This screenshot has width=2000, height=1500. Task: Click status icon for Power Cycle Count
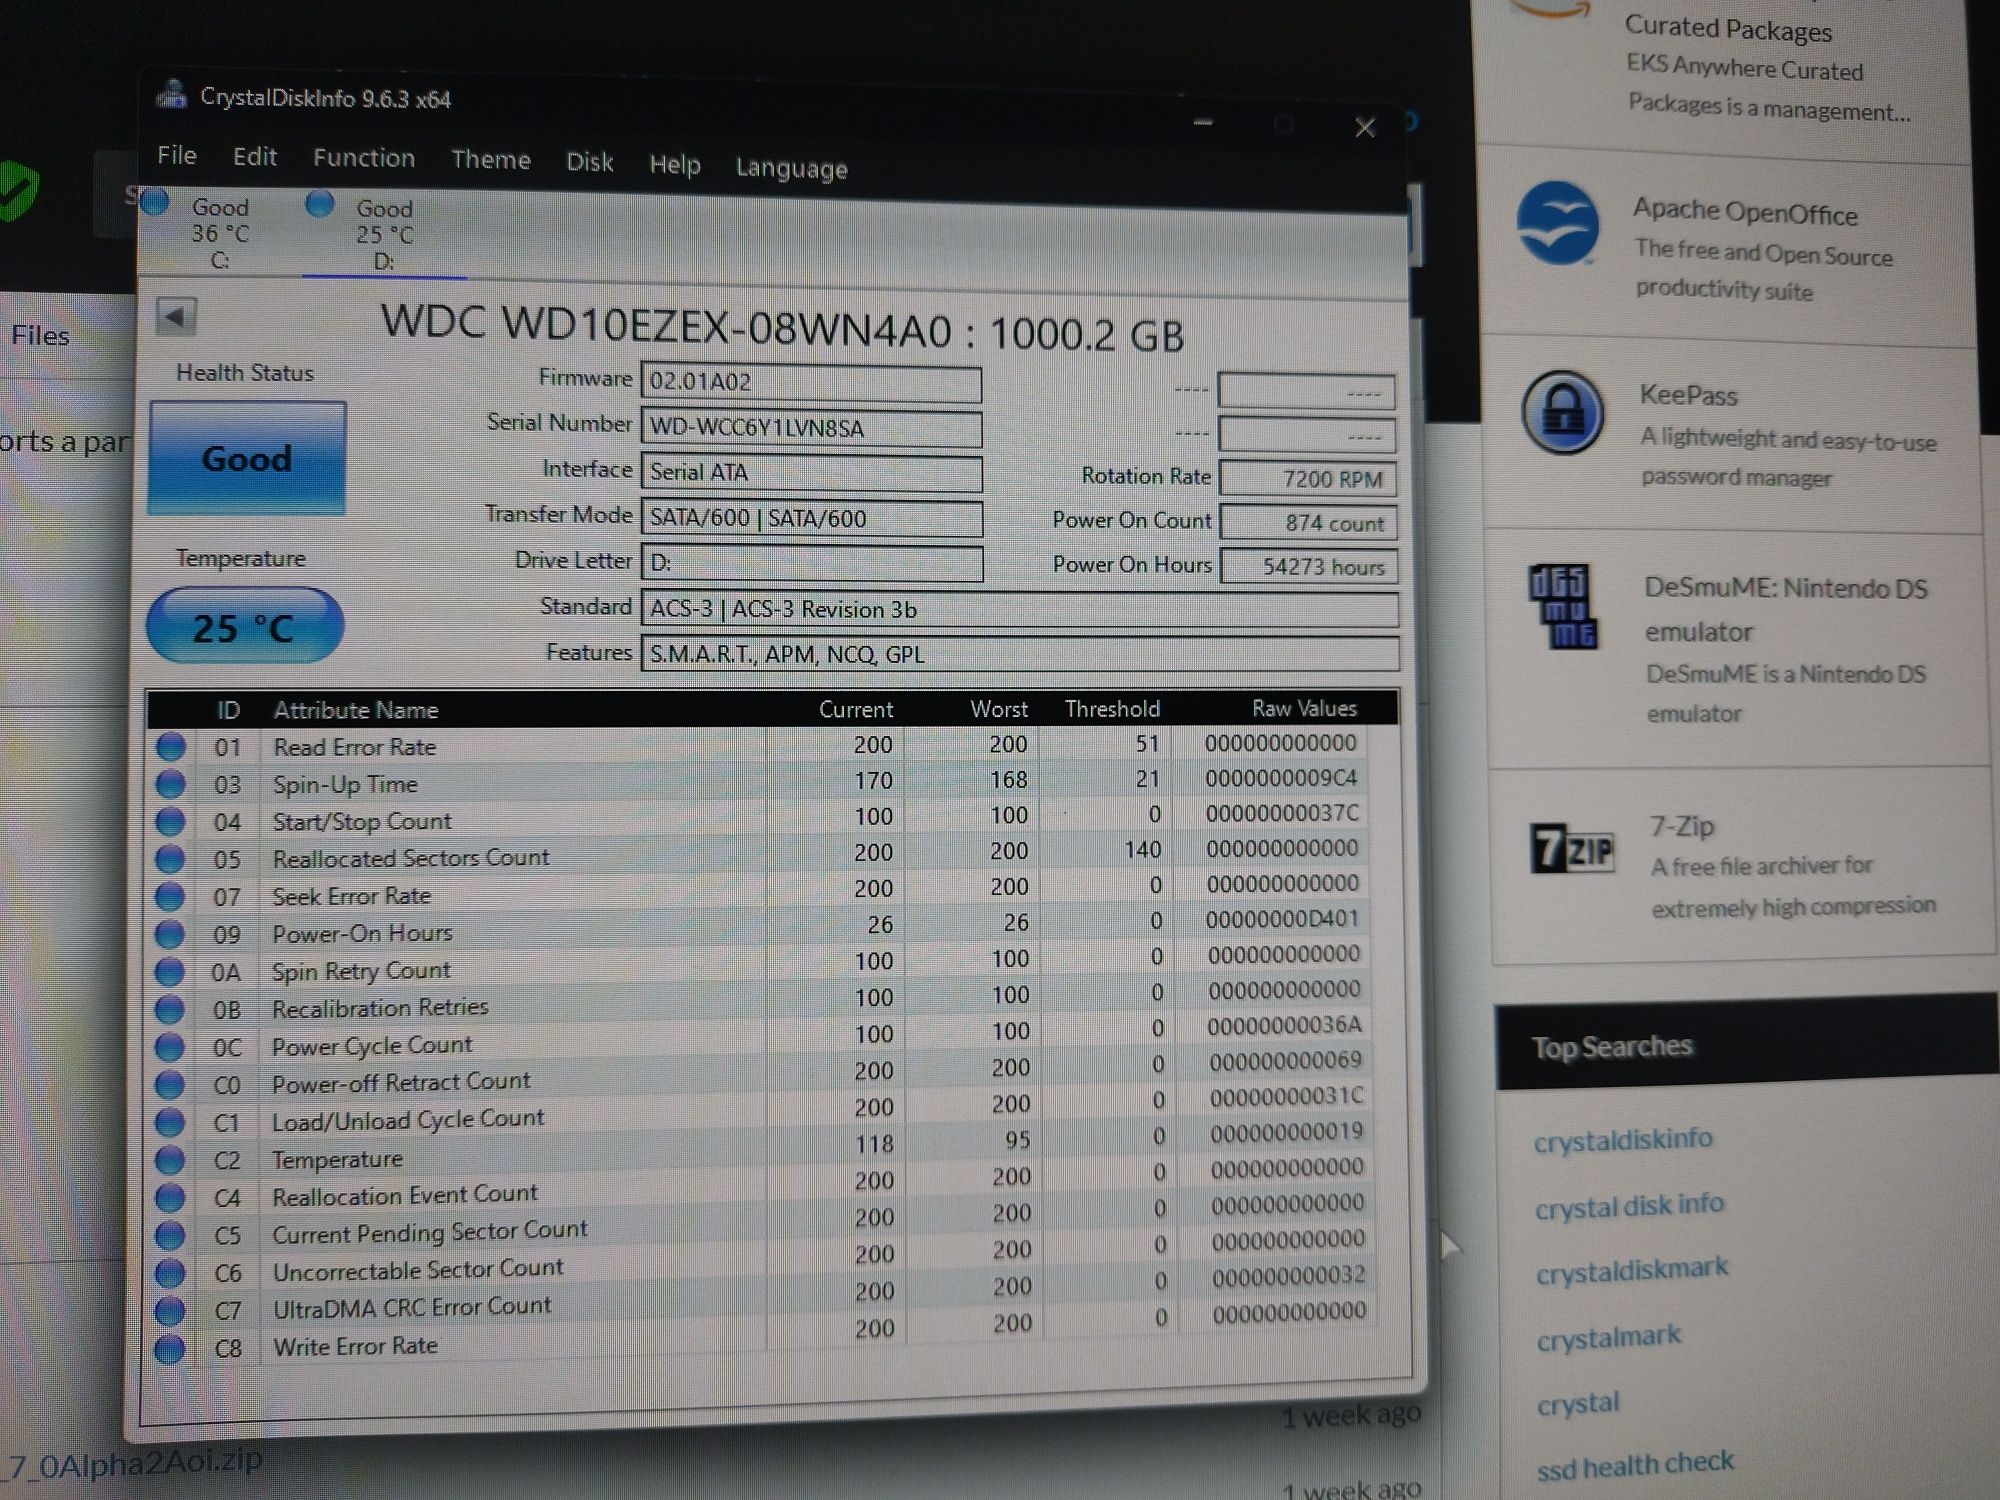pyautogui.click(x=170, y=1047)
